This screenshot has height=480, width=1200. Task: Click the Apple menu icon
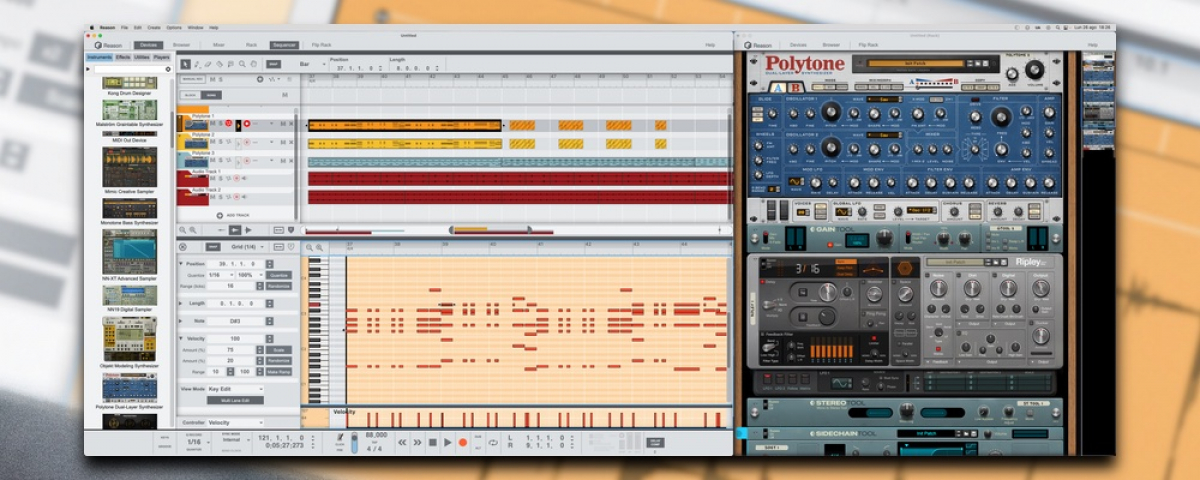click(92, 28)
